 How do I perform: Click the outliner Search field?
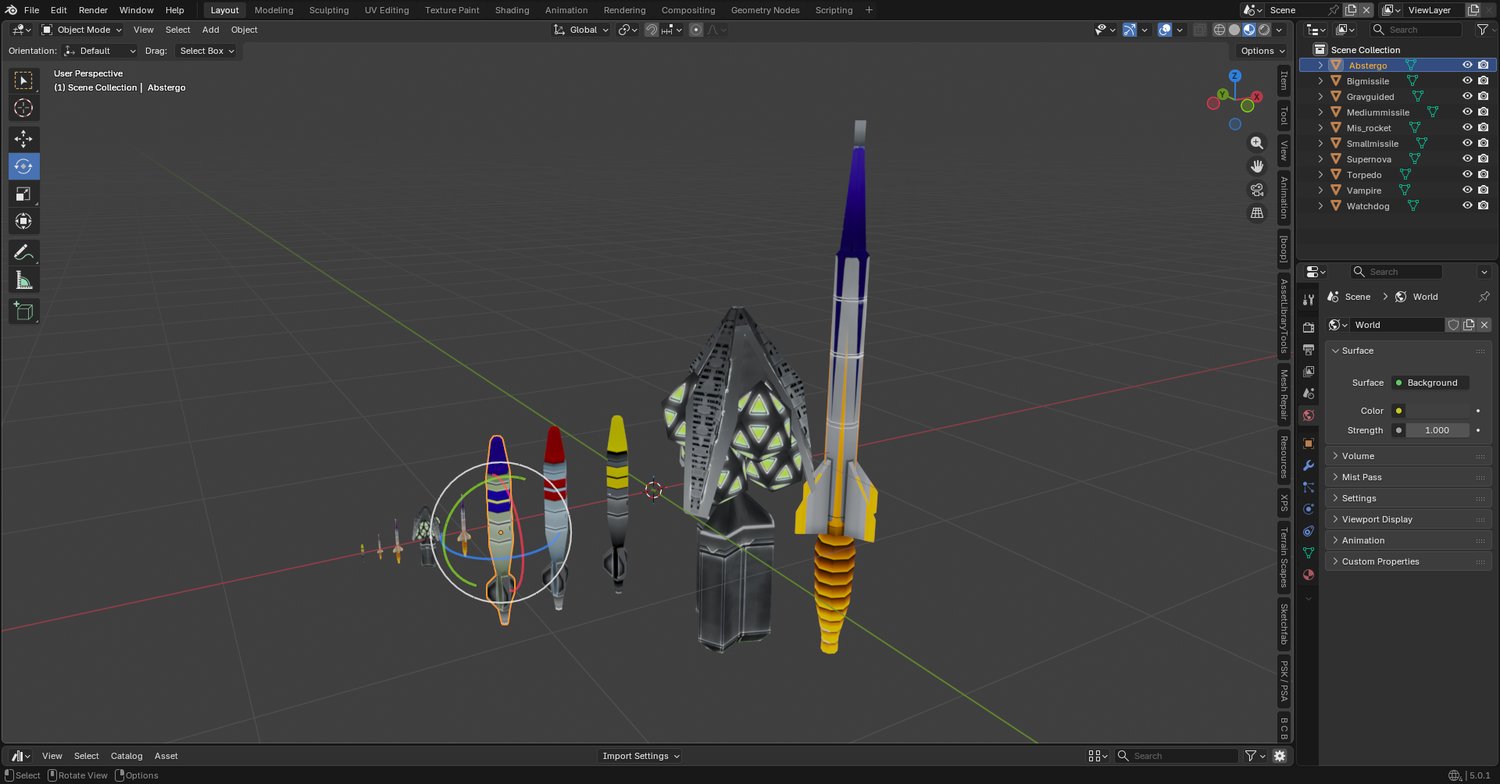[x=1415, y=30]
